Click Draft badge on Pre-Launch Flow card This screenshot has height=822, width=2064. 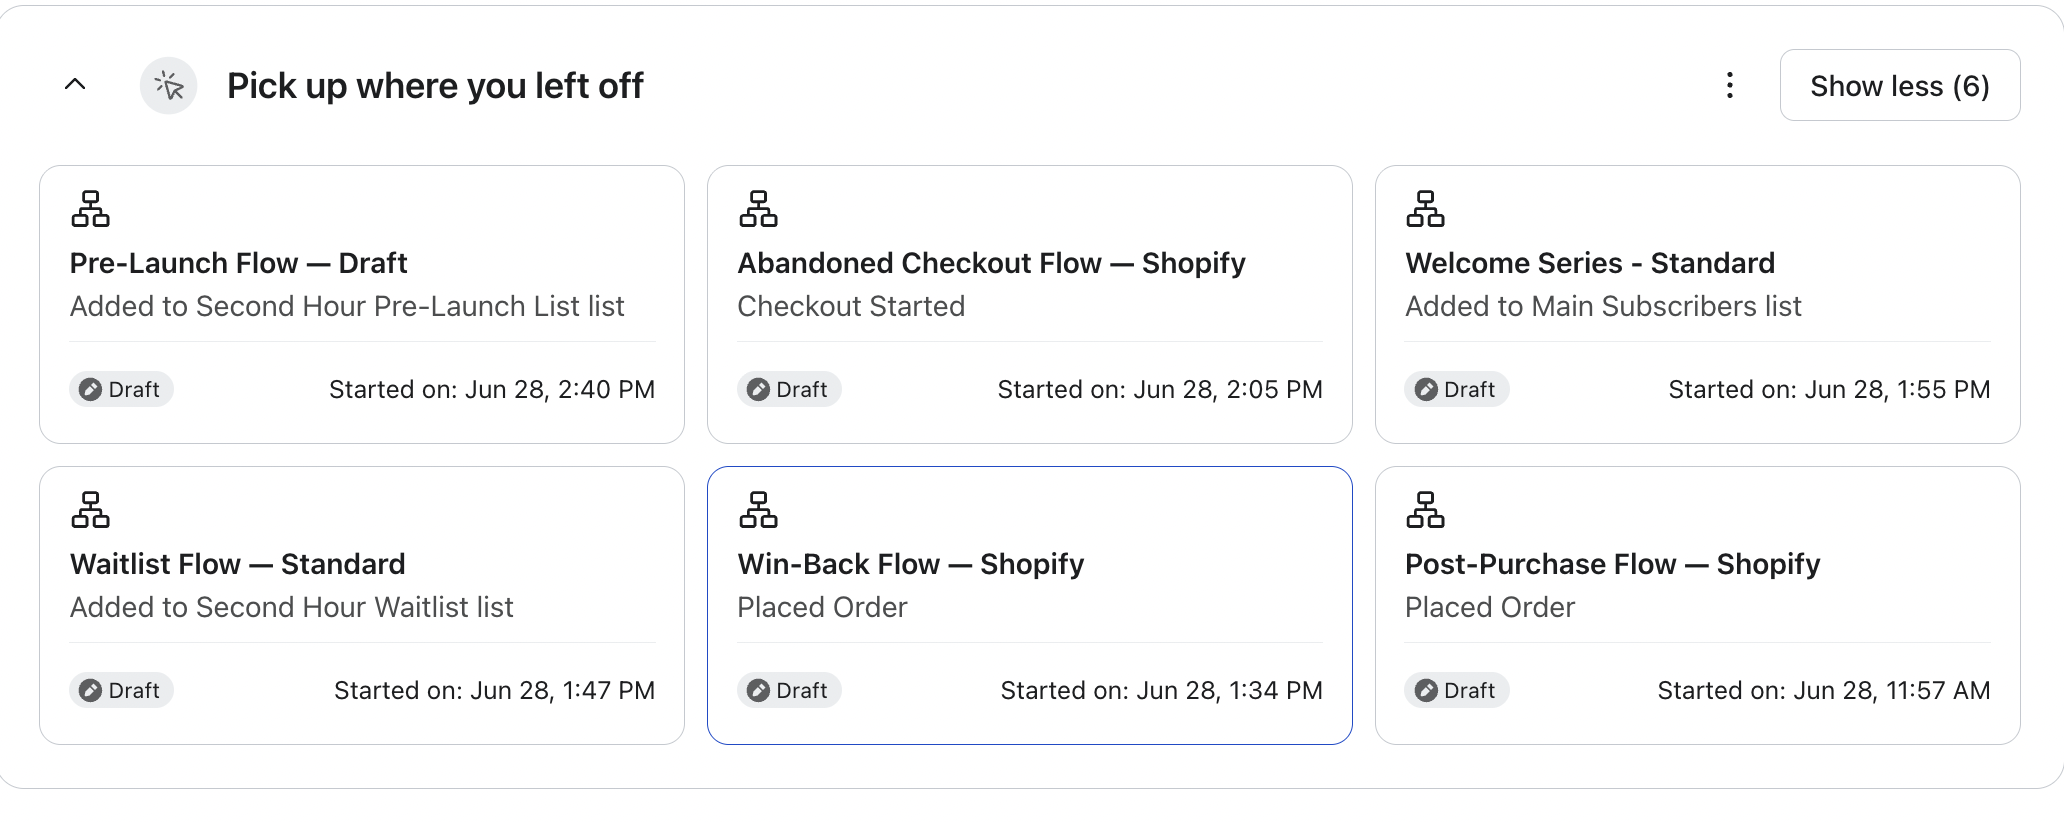[121, 389]
